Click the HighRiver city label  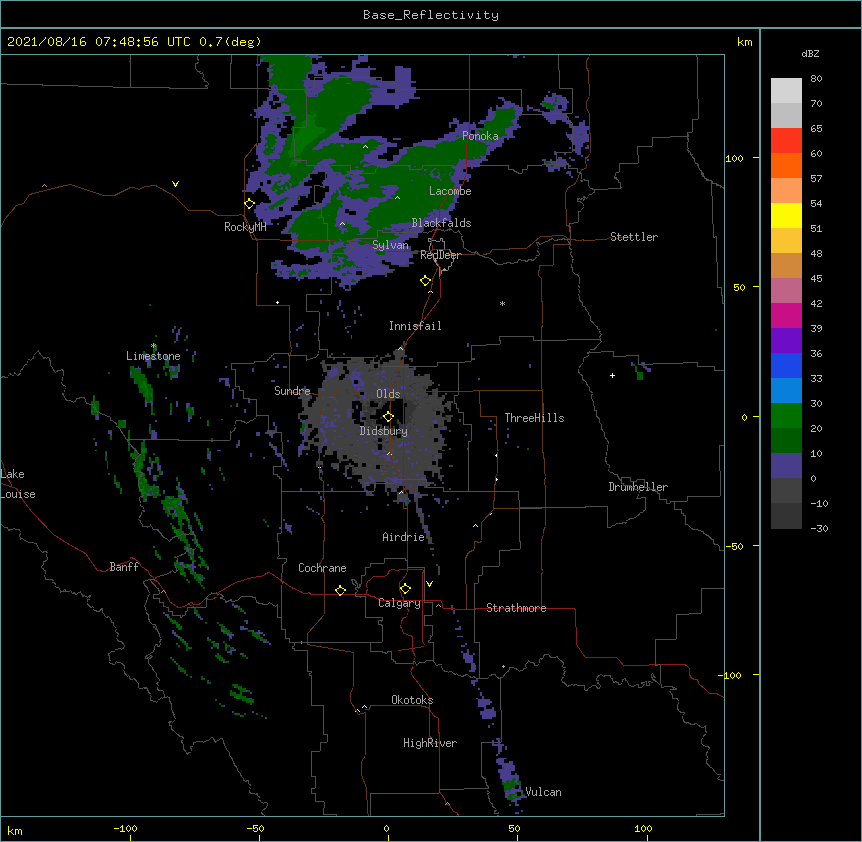pos(430,743)
